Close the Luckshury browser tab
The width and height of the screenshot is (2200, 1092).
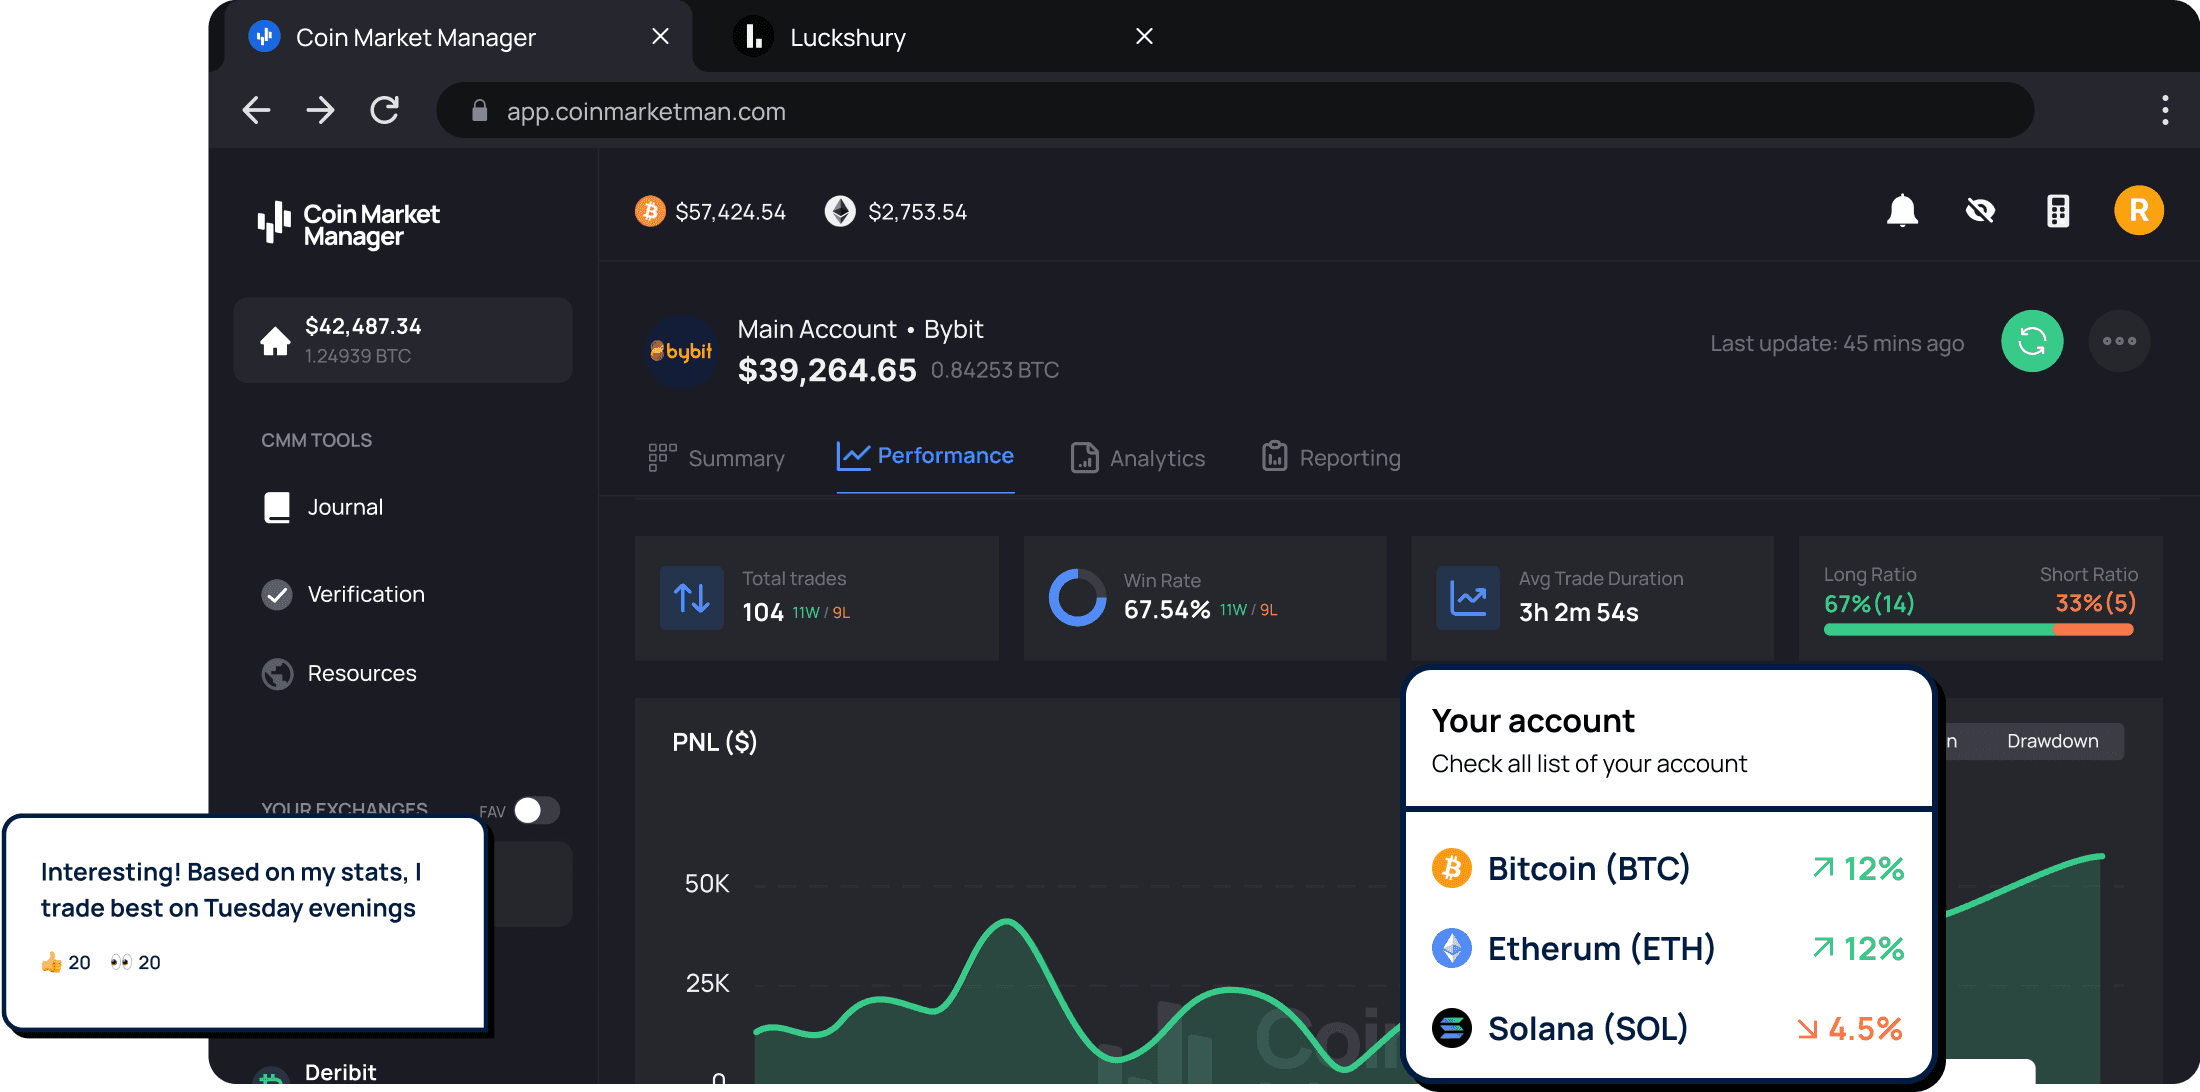pos(1145,37)
